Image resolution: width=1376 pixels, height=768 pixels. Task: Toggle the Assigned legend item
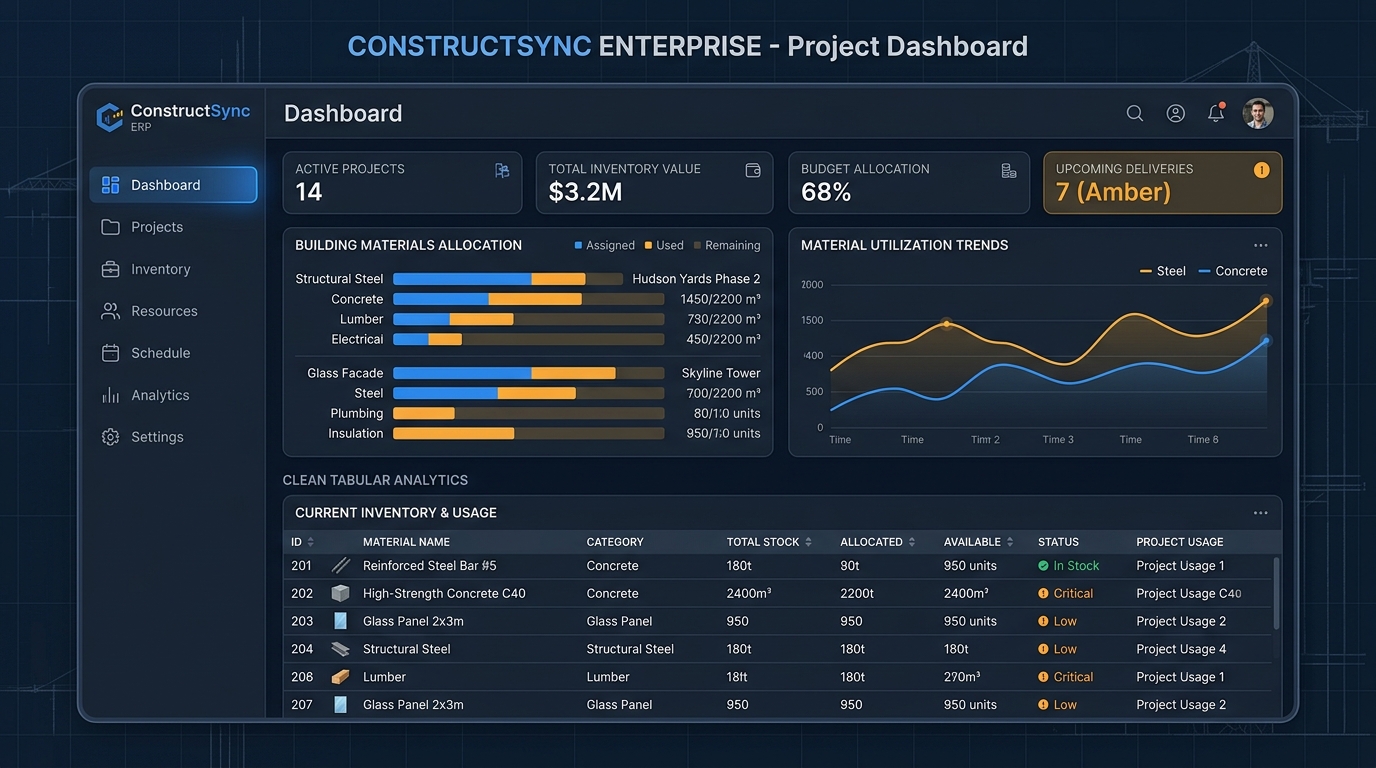click(604, 245)
